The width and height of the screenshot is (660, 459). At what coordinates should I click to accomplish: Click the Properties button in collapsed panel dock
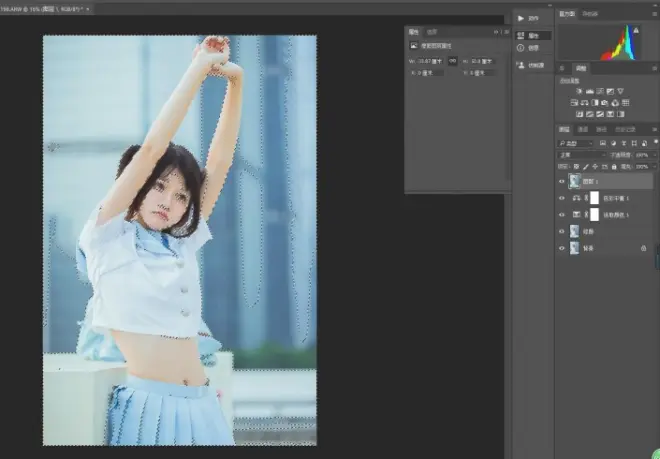[x=533, y=36]
